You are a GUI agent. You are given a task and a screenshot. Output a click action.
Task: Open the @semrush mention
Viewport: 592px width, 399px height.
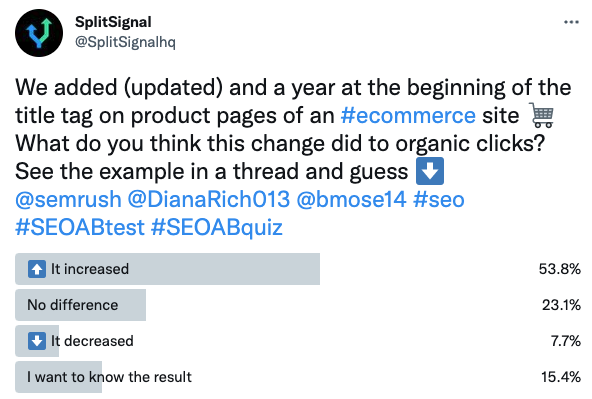point(68,199)
